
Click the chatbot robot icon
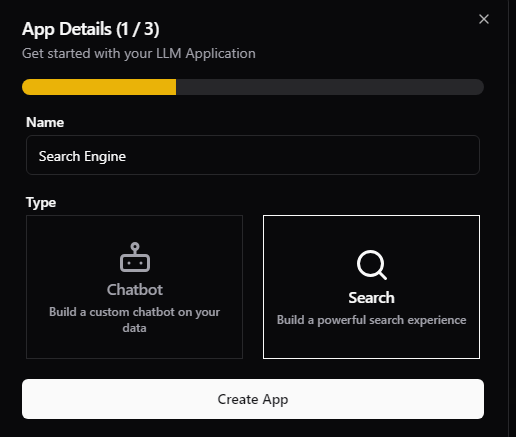pyautogui.click(x=135, y=257)
